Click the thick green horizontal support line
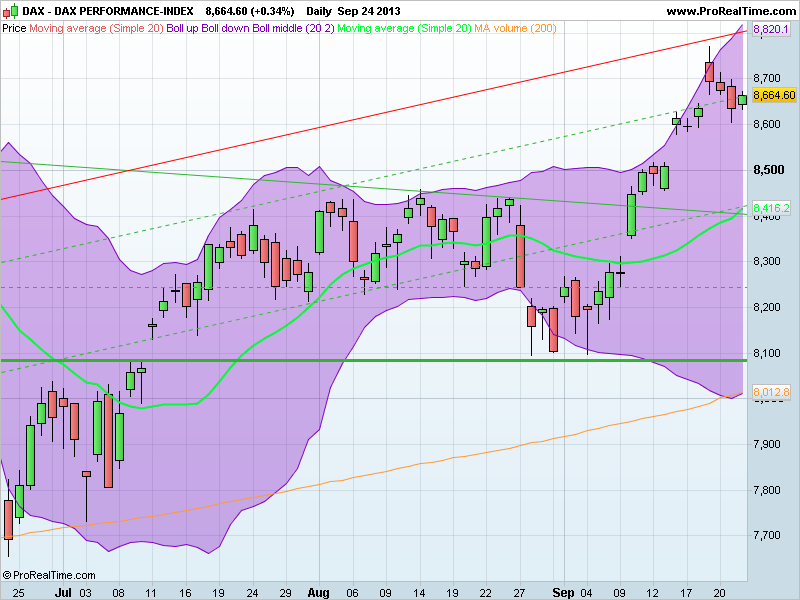Screen dimensions: 800x600 [x=373, y=361]
